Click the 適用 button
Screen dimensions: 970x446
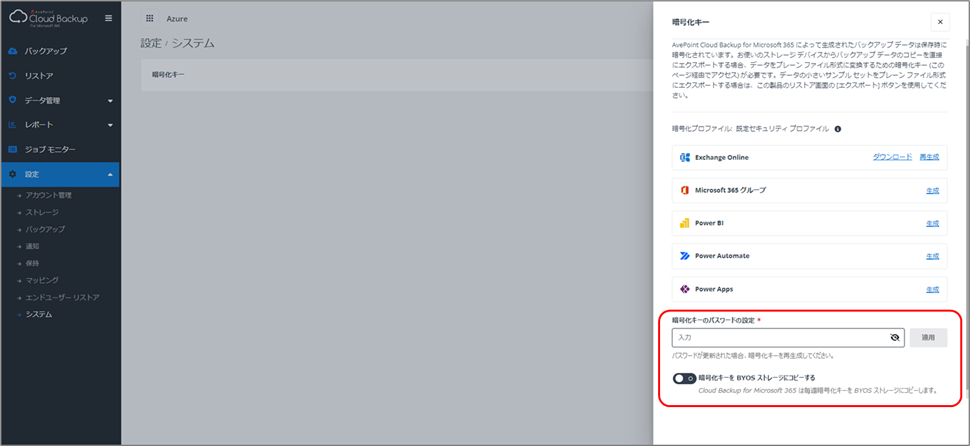pyautogui.click(x=928, y=338)
